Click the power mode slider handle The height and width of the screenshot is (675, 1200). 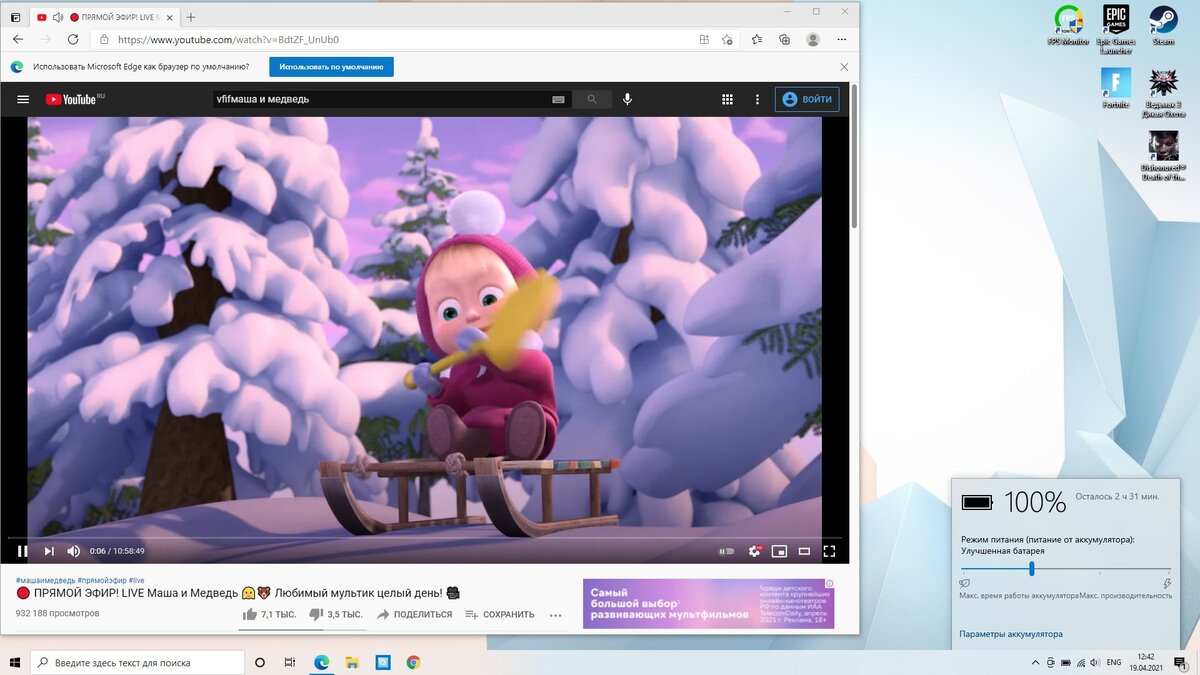click(x=1031, y=569)
